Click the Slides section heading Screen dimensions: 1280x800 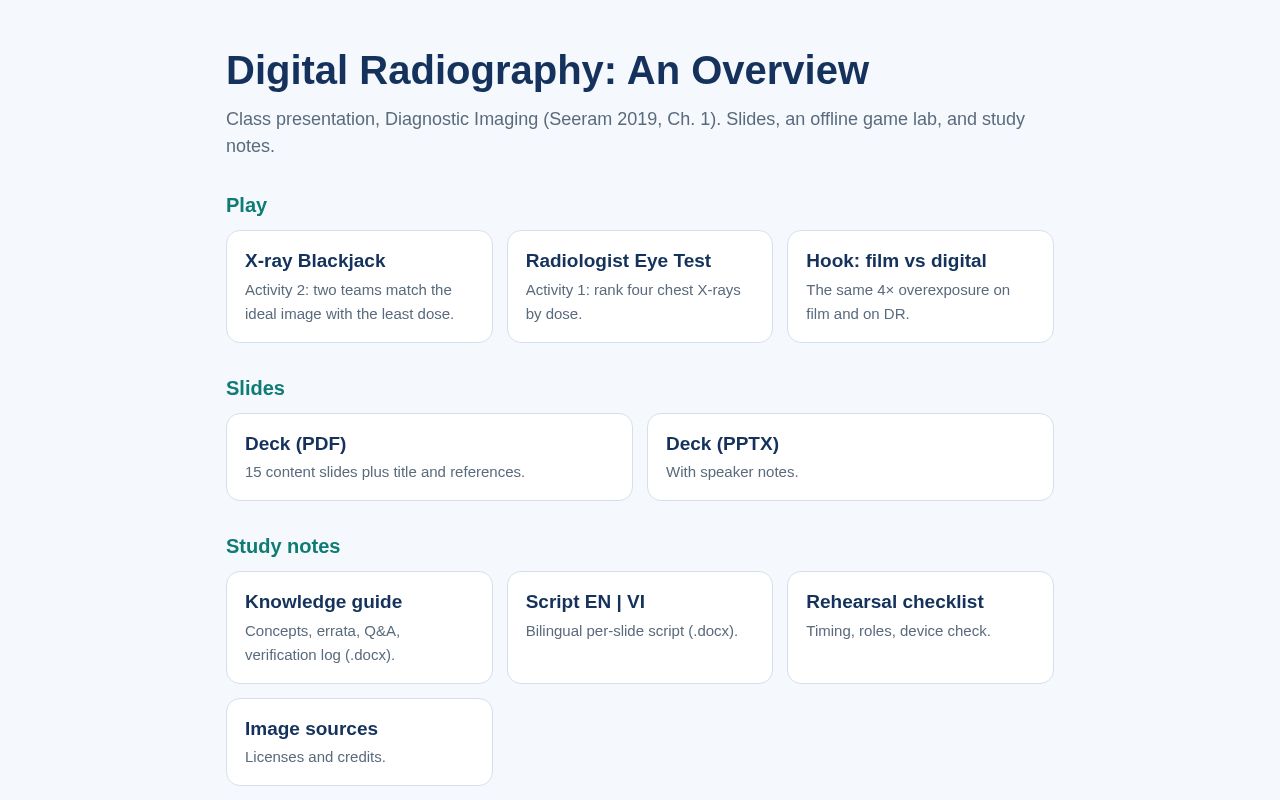[255, 388]
